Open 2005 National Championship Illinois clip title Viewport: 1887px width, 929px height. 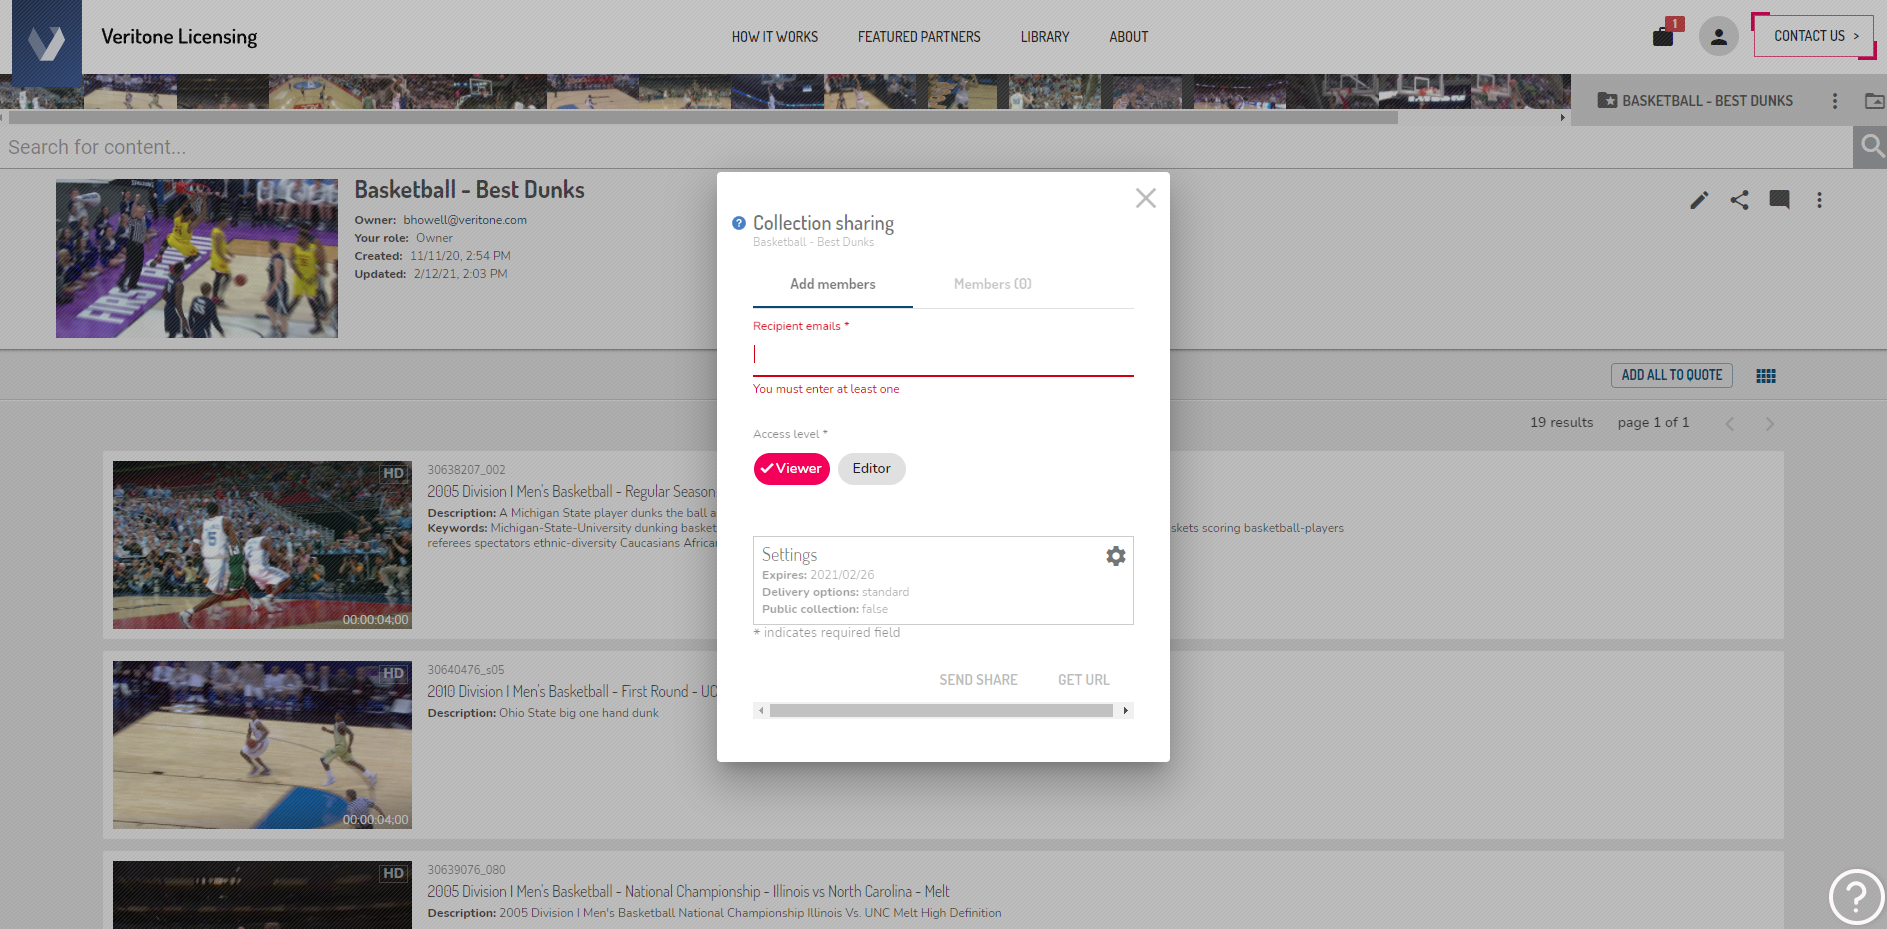pyautogui.click(x=688, y=892)
